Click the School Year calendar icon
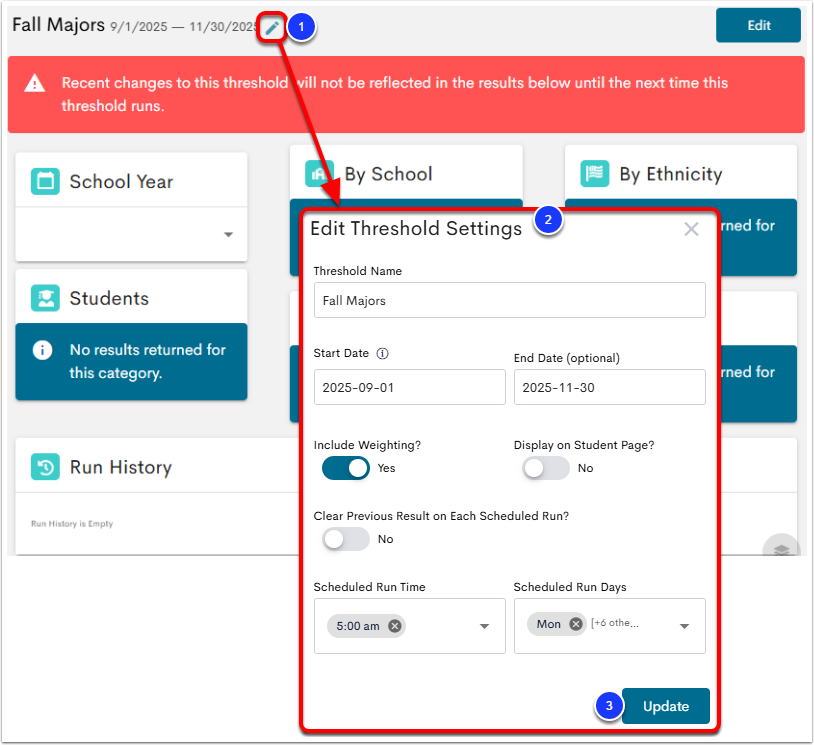Viewport: 814px width, 745px height. 45,181
